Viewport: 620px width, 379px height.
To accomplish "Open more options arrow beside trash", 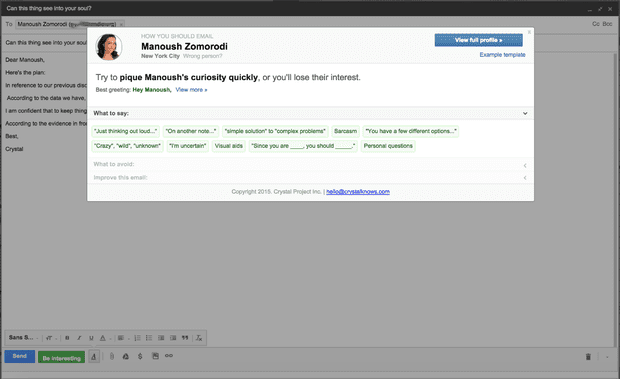I will pyautogui.click(x=607, y=357).
